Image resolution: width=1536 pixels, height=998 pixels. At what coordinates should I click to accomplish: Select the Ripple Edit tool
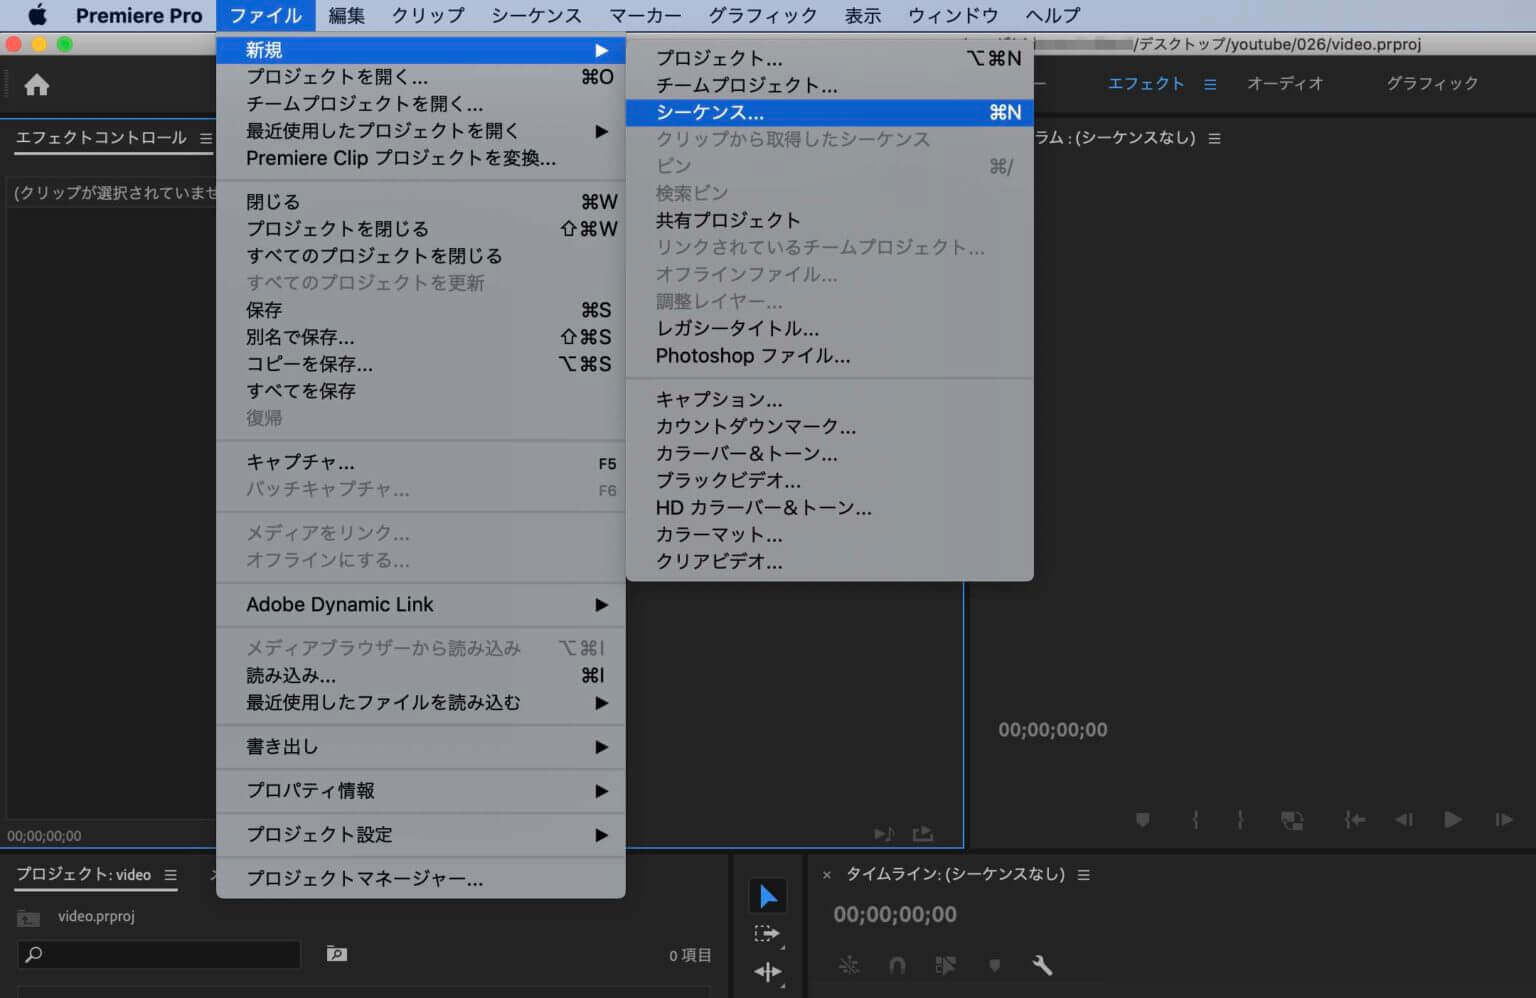(767, 971)
